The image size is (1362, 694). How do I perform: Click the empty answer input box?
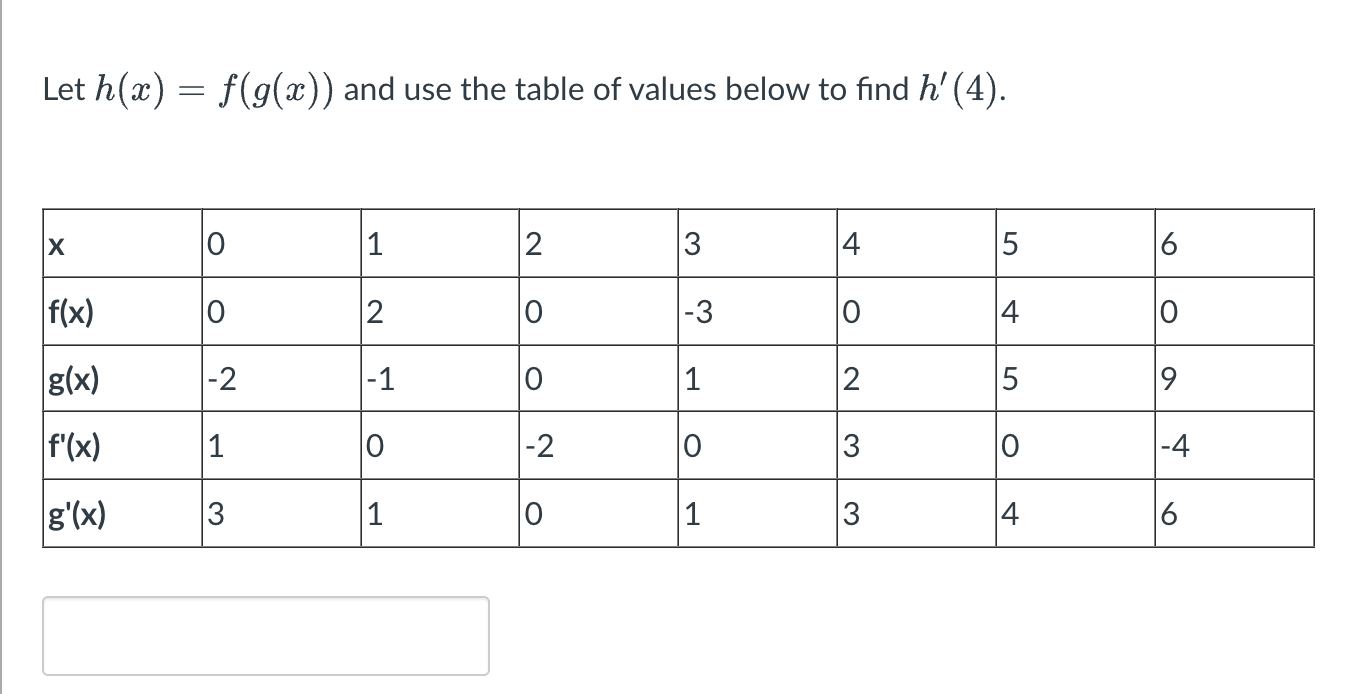pyautogui.click(x=265, y=635)
